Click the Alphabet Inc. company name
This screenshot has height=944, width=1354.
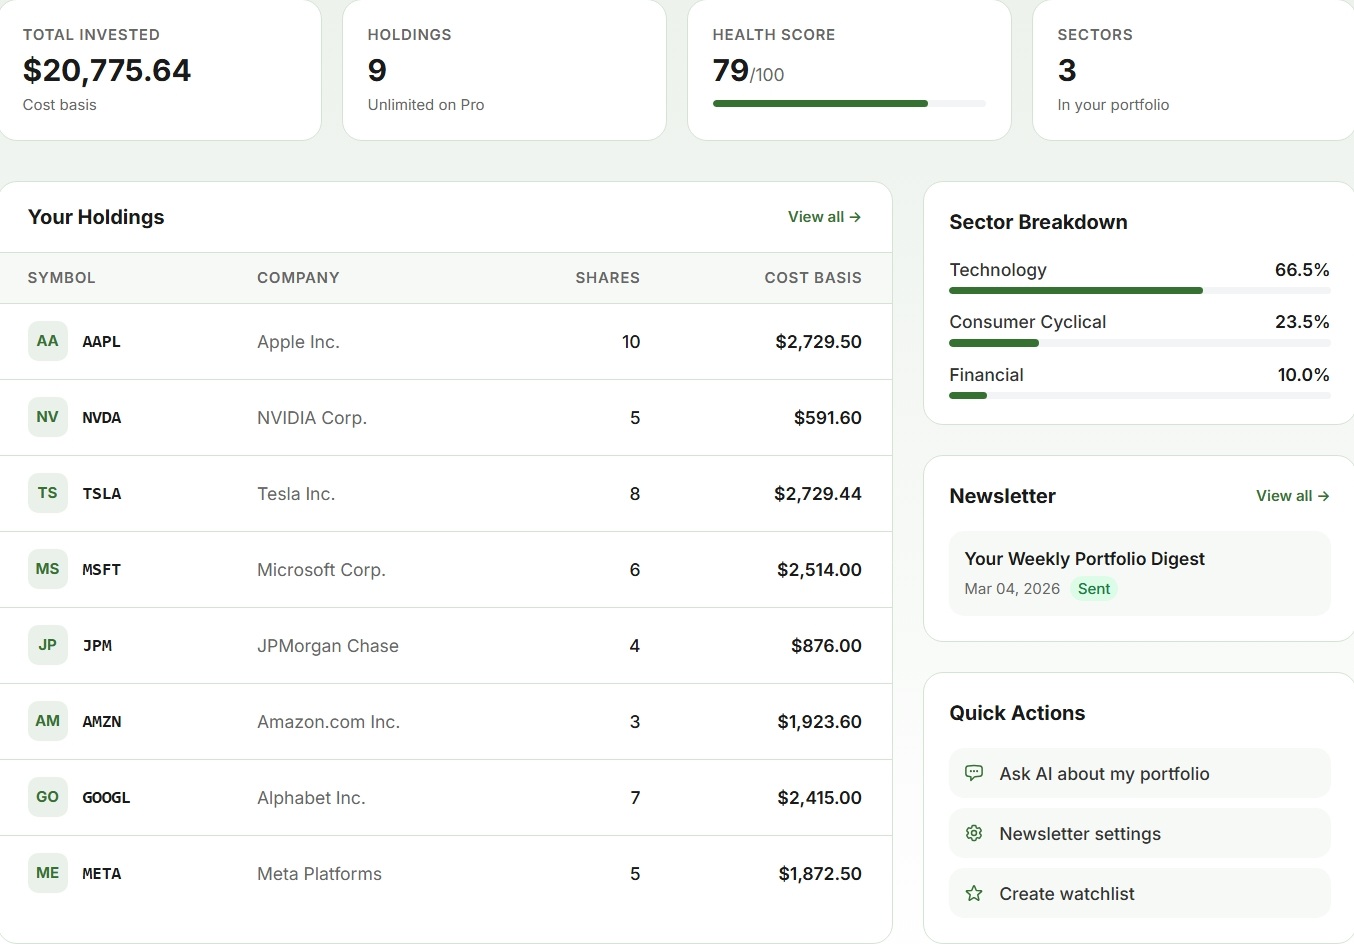[x=311, y=798]
